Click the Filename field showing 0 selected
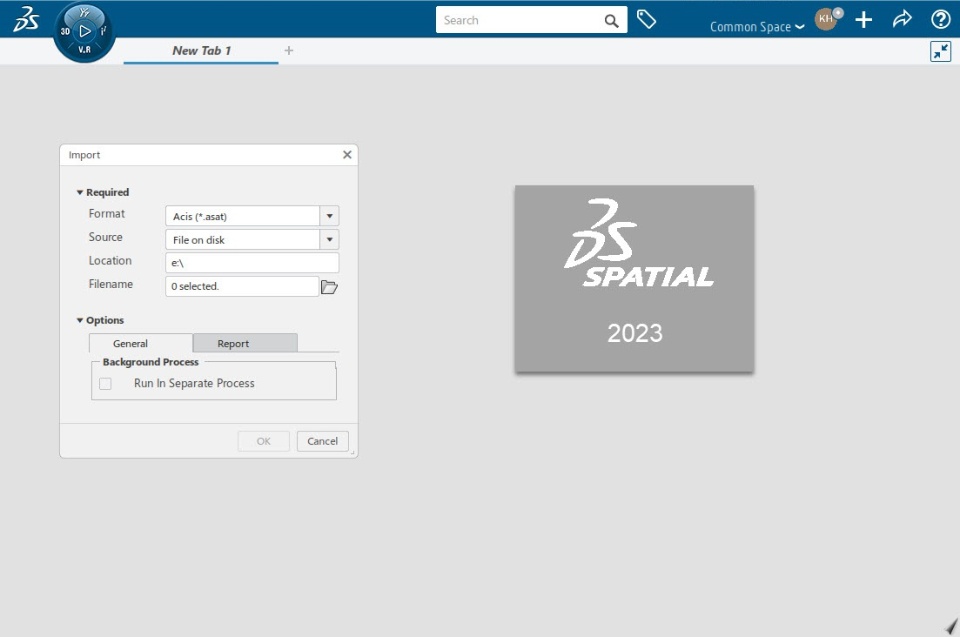Image resolution: width=960 pixels, height=637 pixels. (x=242, y=286)
